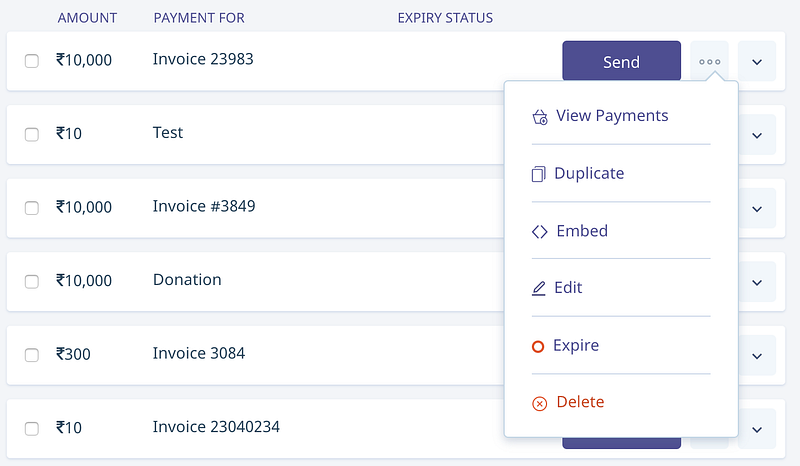Choose Duplicate from the options menu
This screenshot has height=466, width=800.
pos(589,173)
